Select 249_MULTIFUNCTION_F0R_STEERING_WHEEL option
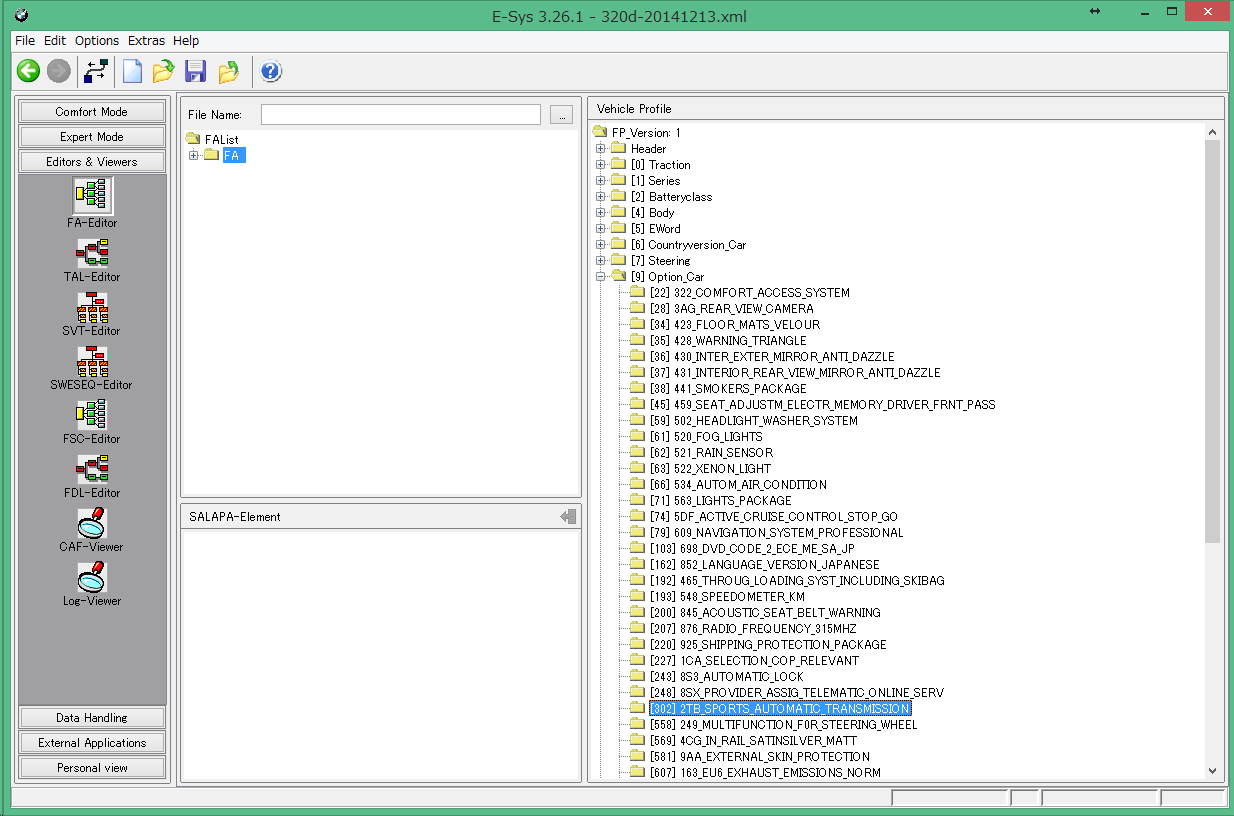This screenshot has width=1234, height=816. click(x=782, y=724)
